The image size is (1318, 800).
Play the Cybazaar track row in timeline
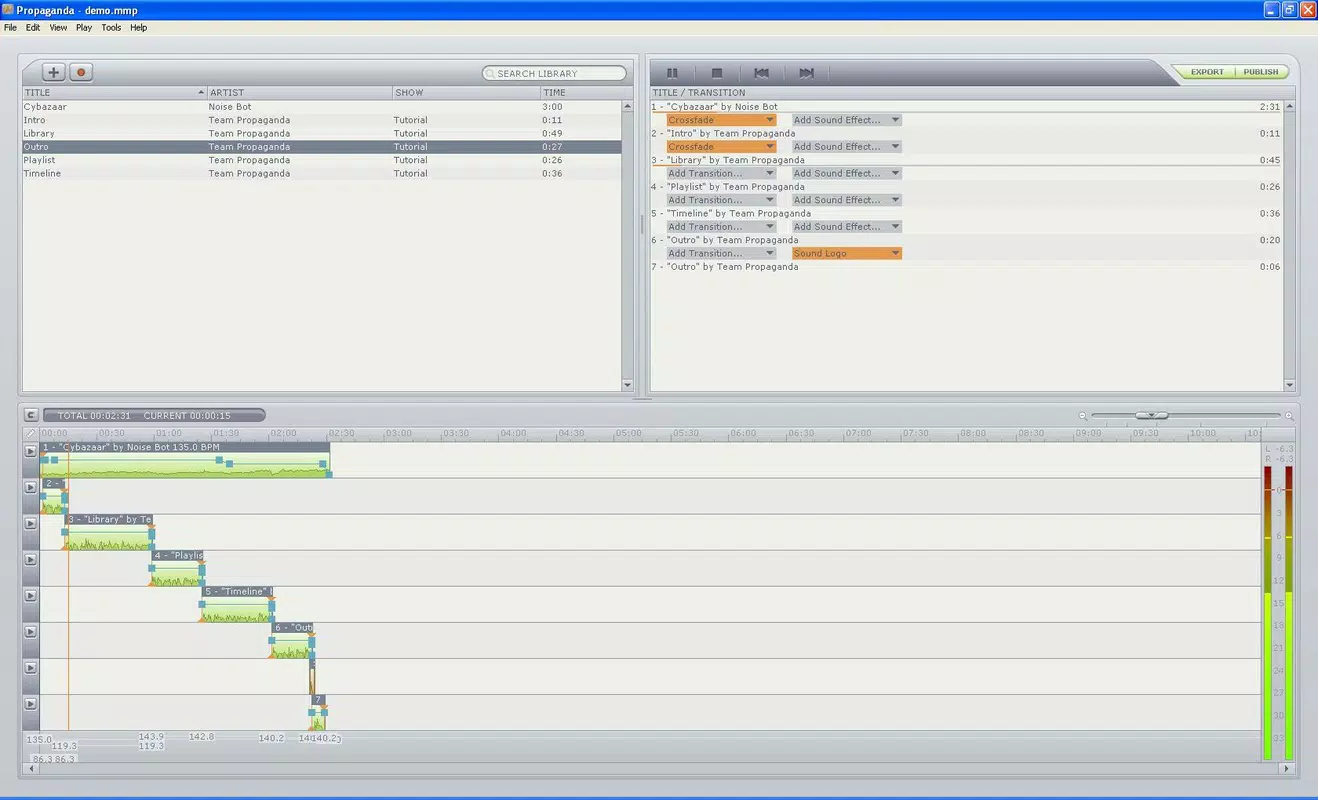(30, 451)
